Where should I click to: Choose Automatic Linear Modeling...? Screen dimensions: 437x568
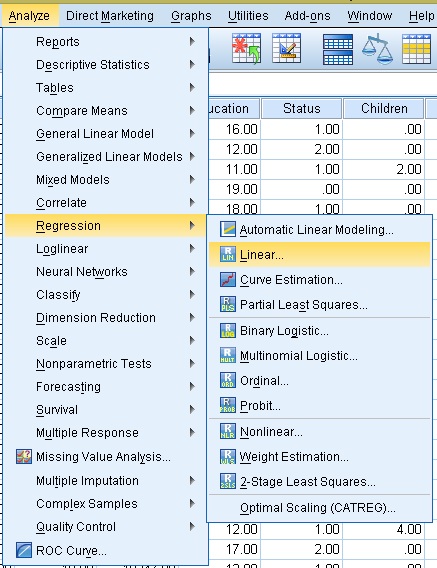tap(320, 229)
